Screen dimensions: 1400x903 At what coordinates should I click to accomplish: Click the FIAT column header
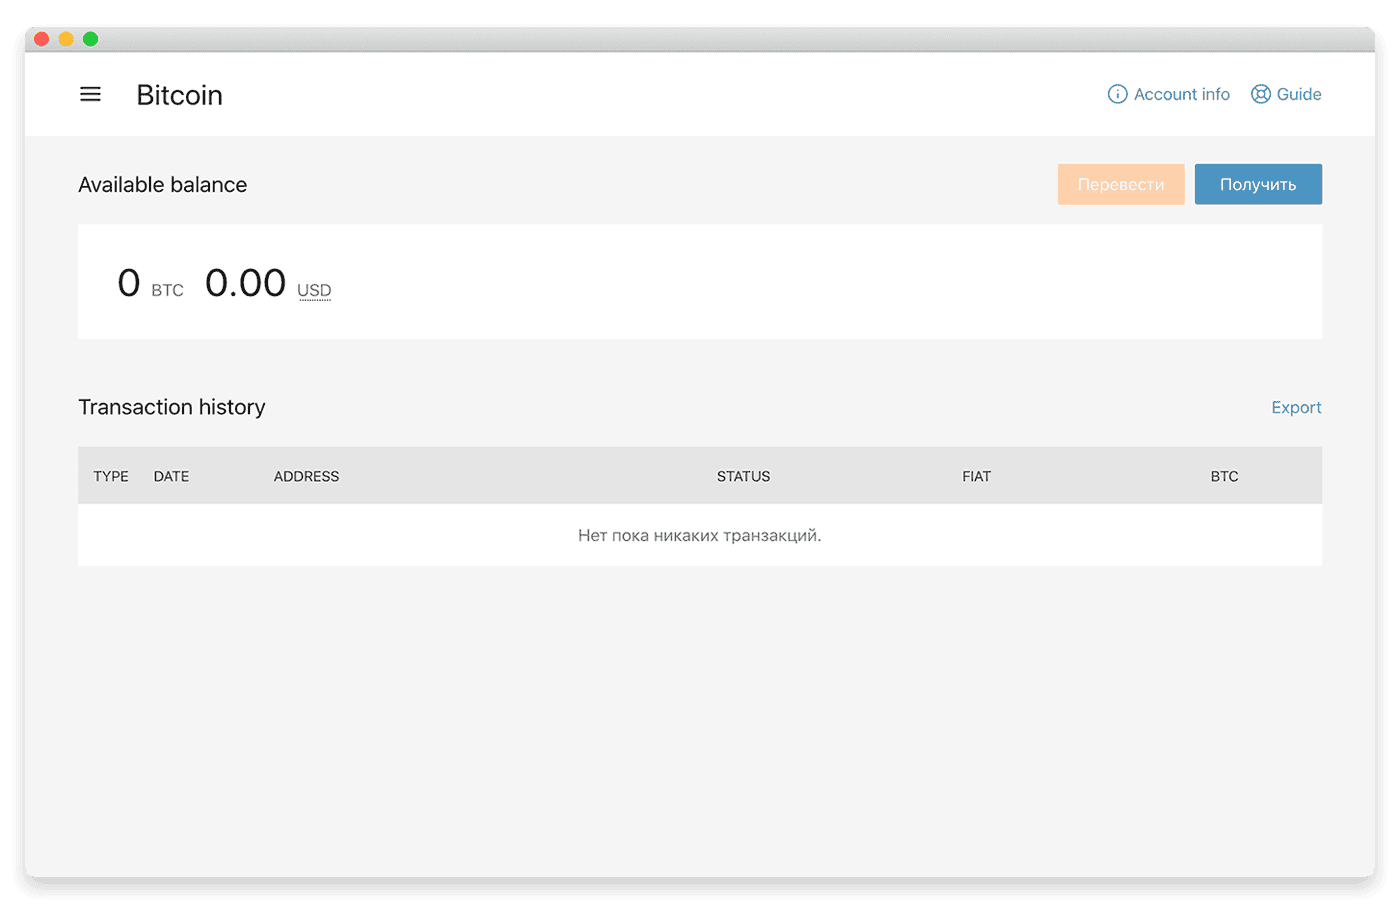click(976, 476)
